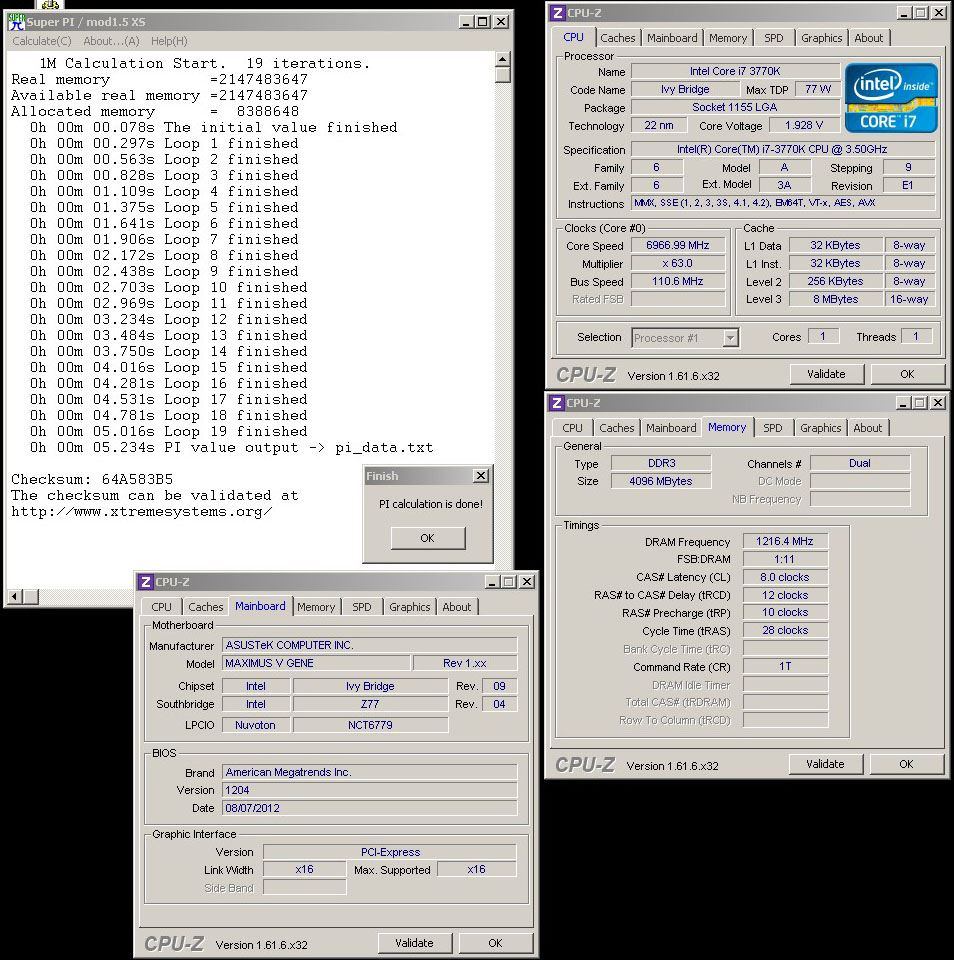Click the MAXIMUS V GENE model field

pos(316,663)
